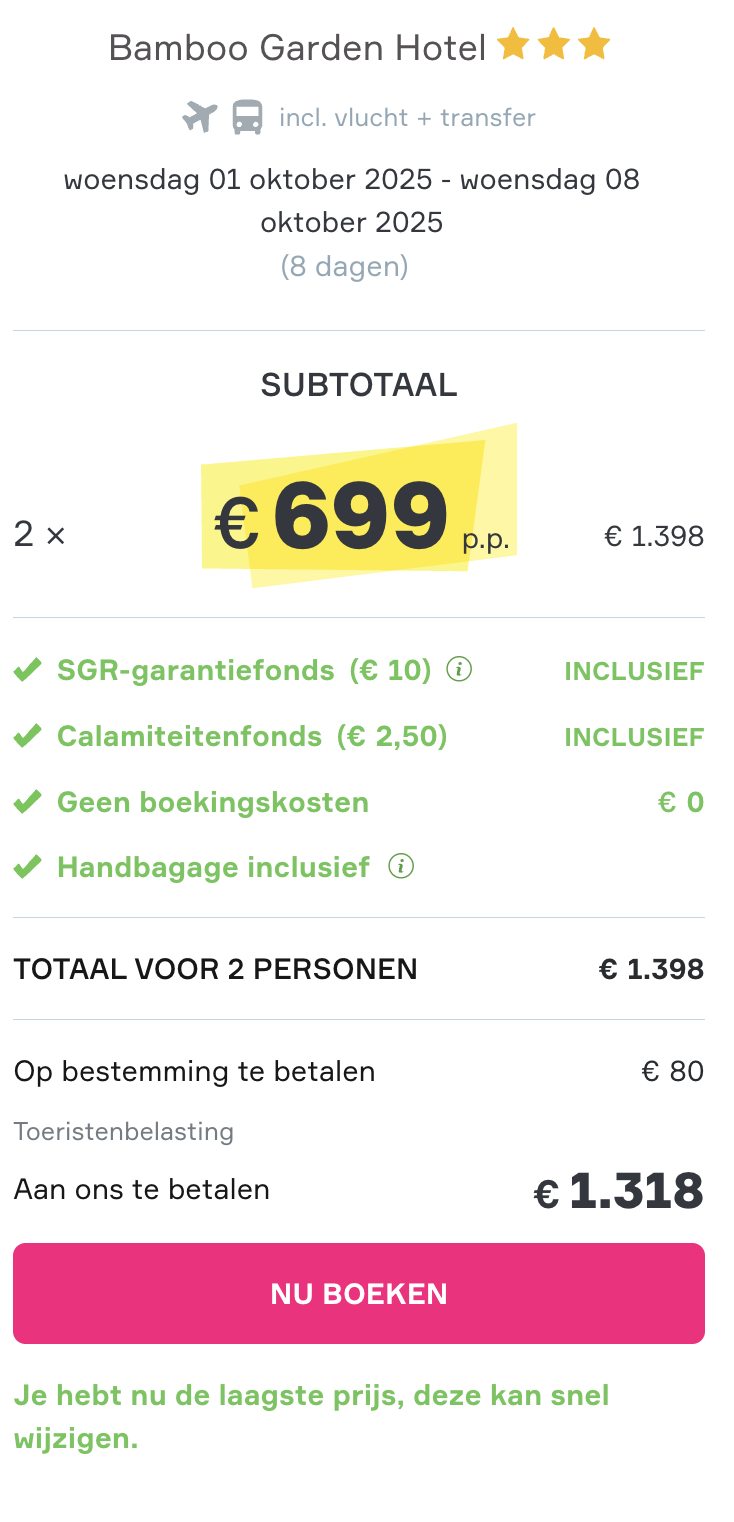Click the € 1.318 amount to pay
The image size is (734, 1522).
pos(618,1191)
